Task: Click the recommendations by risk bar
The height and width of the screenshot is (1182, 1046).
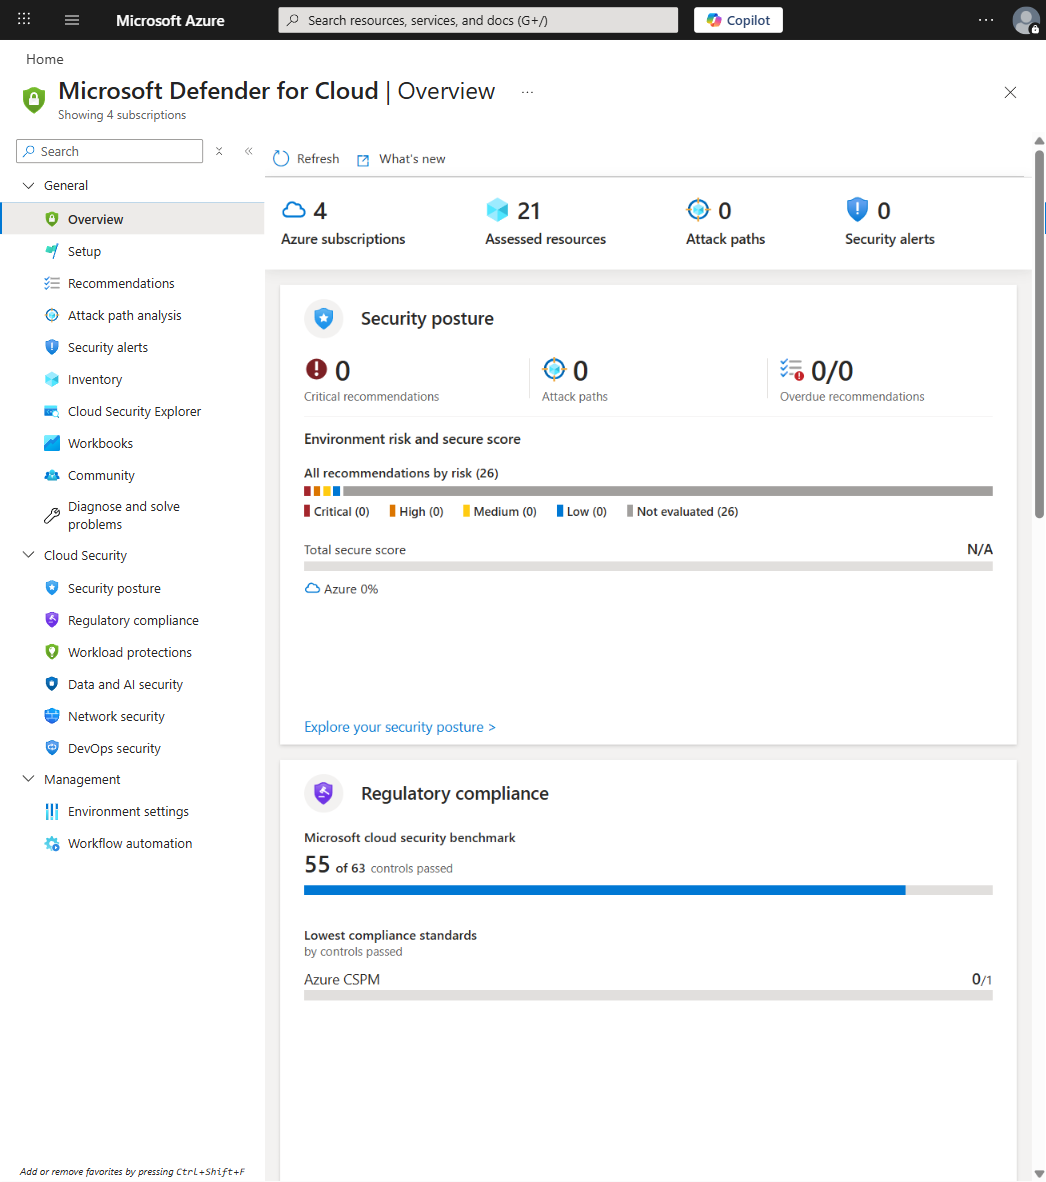Action: pyautogui.click(x=648, y=491)
